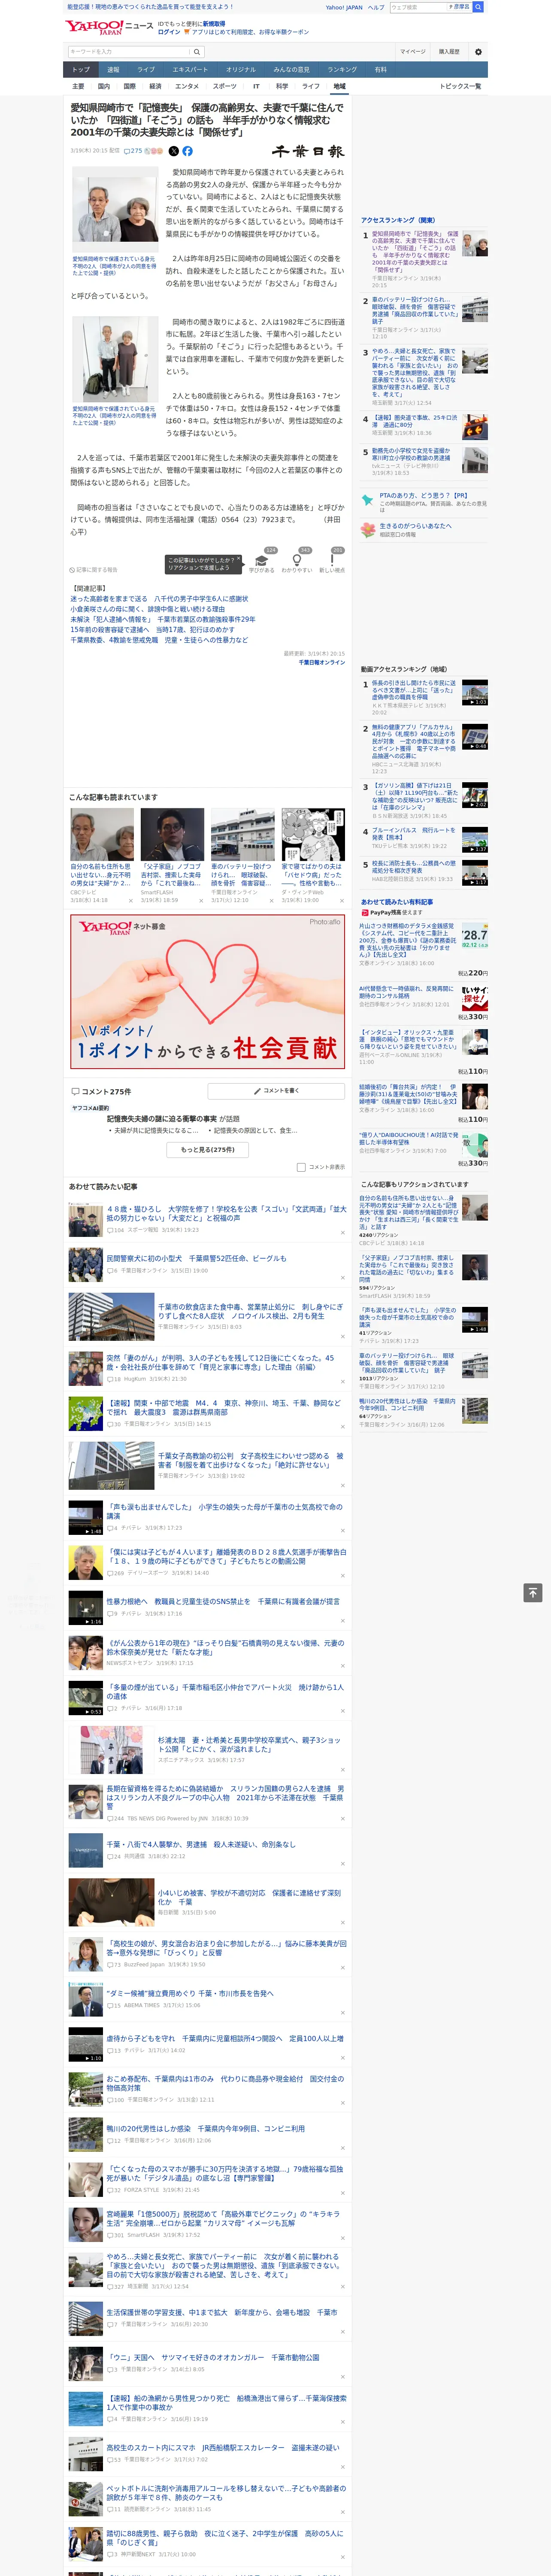Open the article 民間警察犬に初の小型犬
The image size is (551, 2576).
[x=196, y=1259]
